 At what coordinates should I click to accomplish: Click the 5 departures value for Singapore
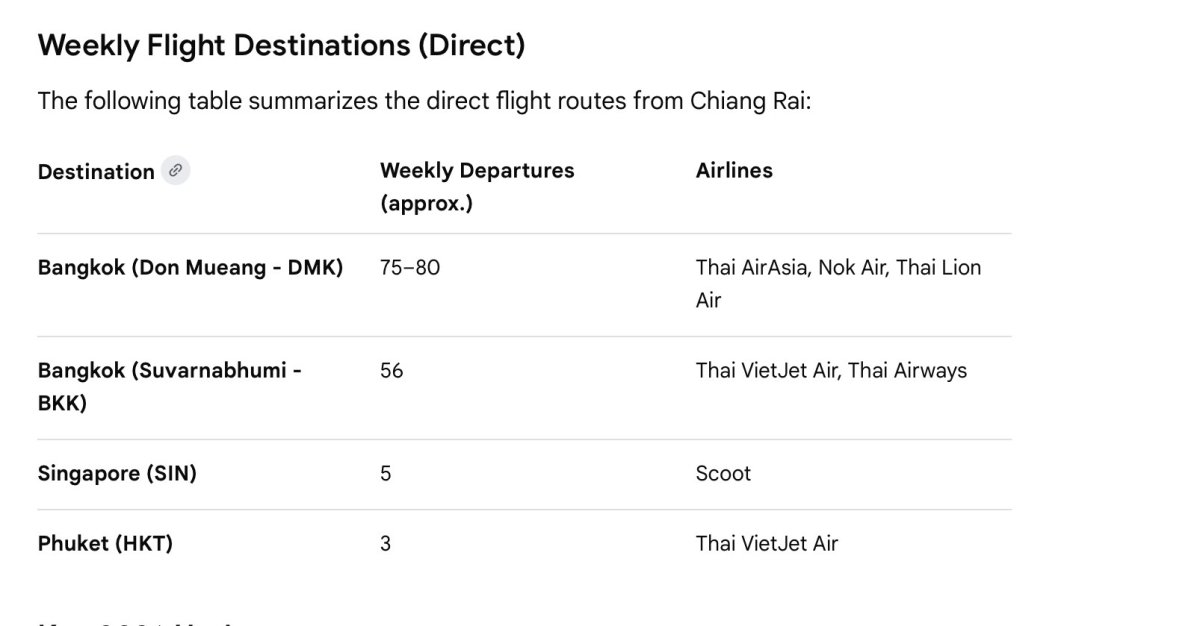pos(386,474)
